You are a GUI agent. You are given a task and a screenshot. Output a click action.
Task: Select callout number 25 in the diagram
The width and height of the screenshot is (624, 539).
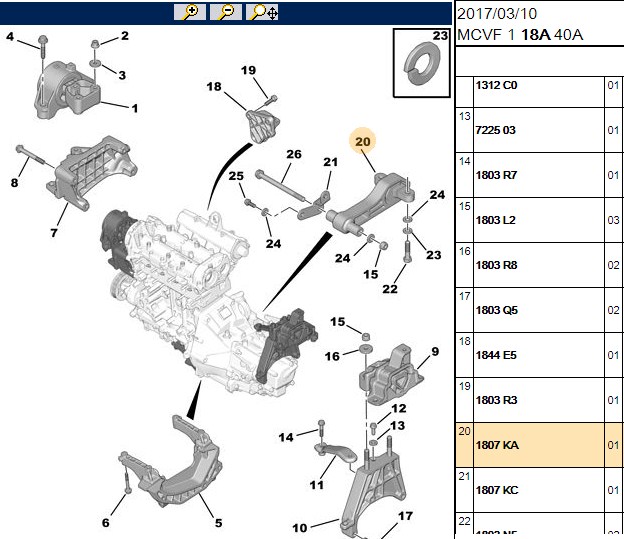(236, 176)
